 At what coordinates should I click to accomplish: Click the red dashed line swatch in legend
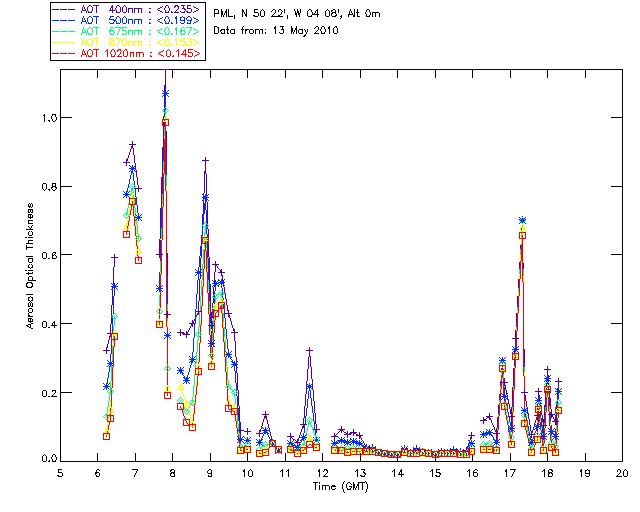tap(64, 53)
